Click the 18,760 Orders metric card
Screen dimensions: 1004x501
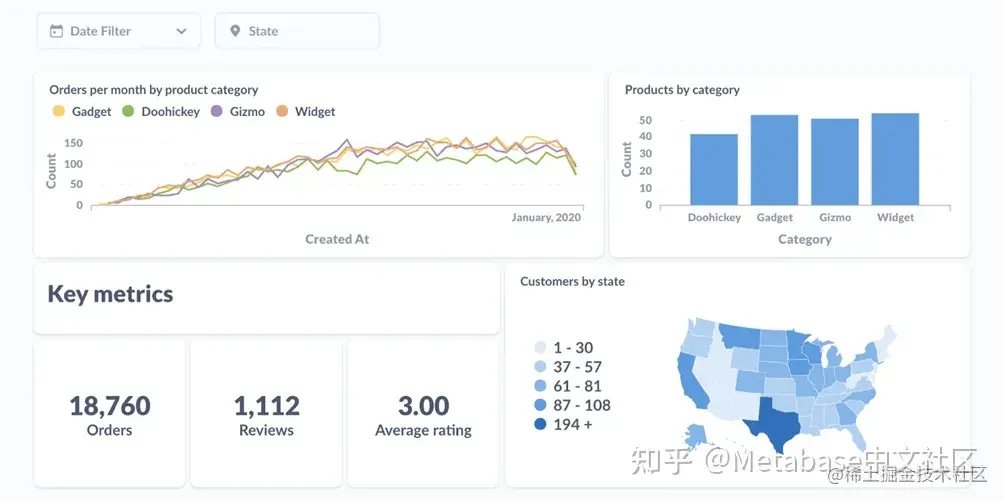[x=109, y=413]
